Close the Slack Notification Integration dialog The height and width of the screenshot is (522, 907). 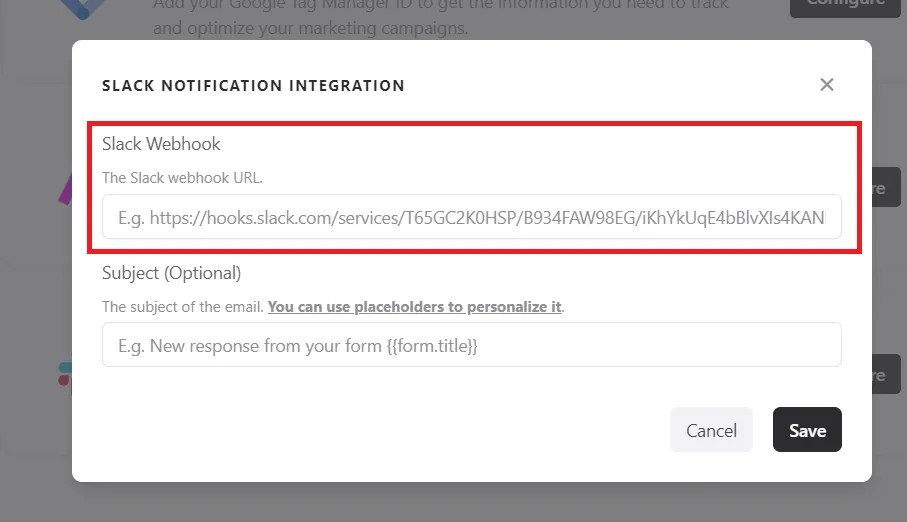pyautogui.click(x=827, y=84)
